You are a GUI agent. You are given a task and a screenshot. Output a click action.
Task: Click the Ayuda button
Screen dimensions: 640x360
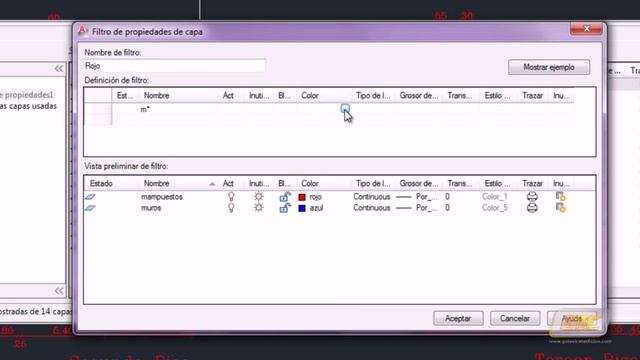pyautogui.click(x=572, y=318)
